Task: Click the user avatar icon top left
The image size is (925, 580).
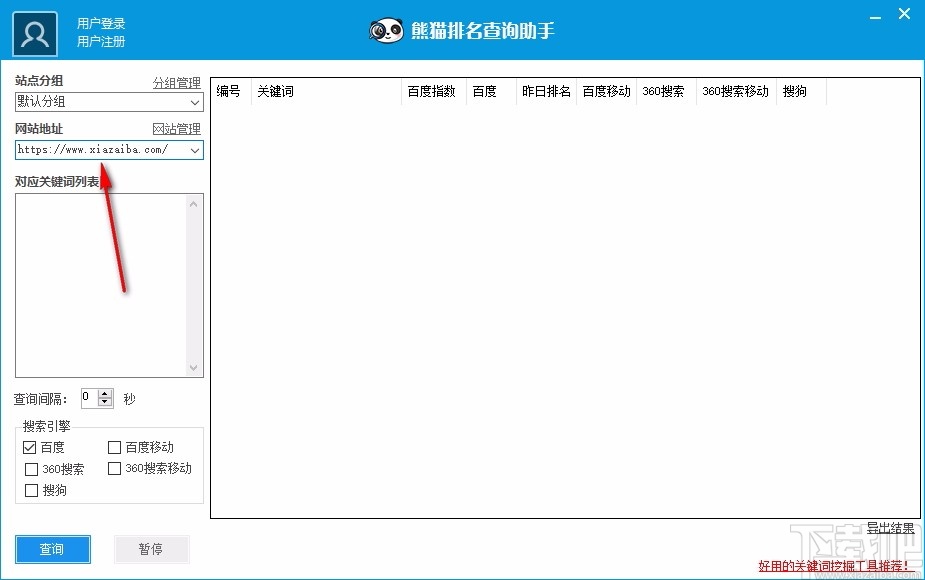Action: (34, 31)
